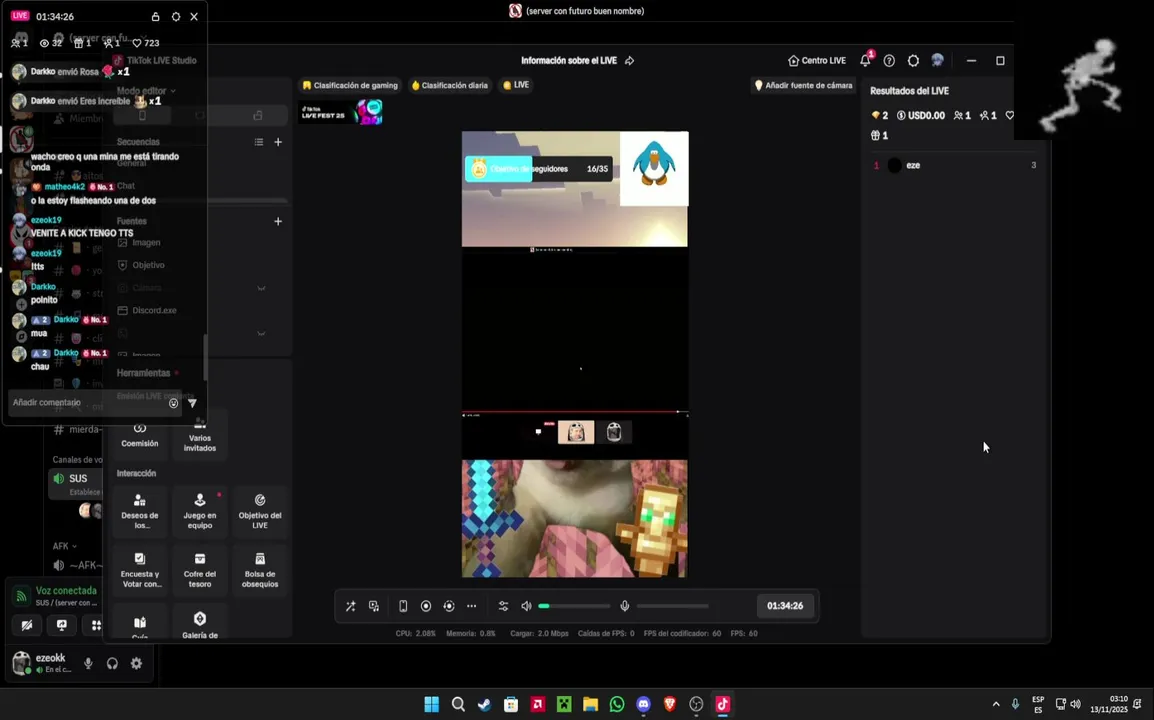The image size is (1154, 720).
Task: Open the profile avatar in the top bar
Action: coord(937,60)
